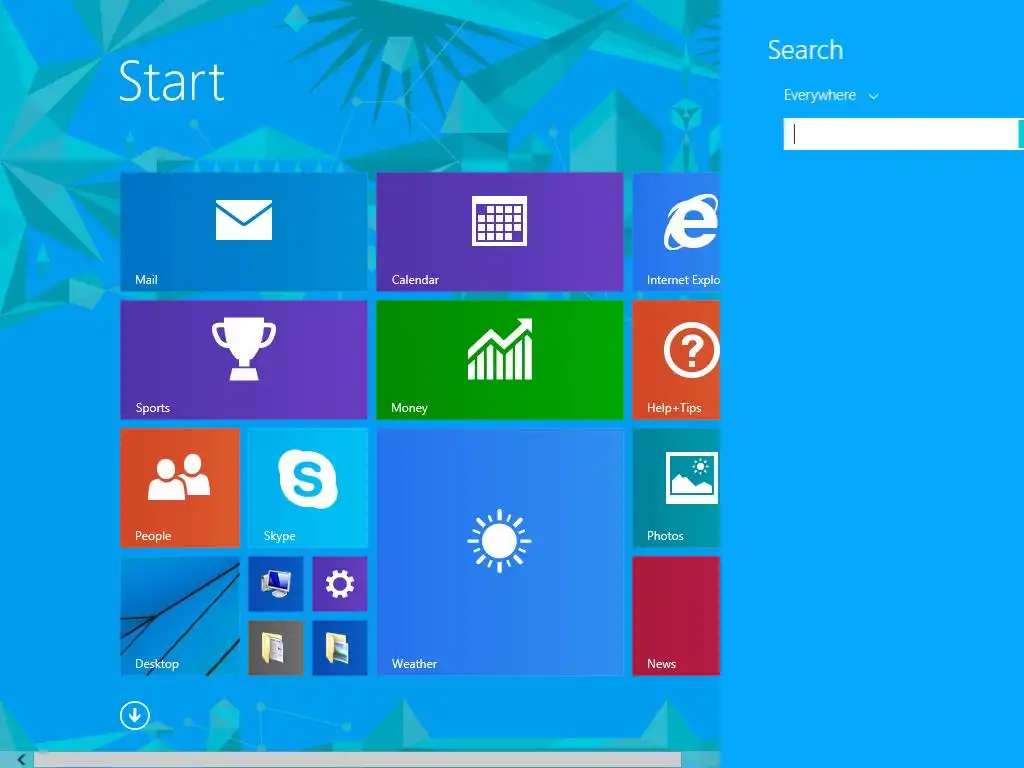Image resolution: width=1024 pixels, height=768 pixels.
Task: Open the Calendar tile
Action: 500,232
